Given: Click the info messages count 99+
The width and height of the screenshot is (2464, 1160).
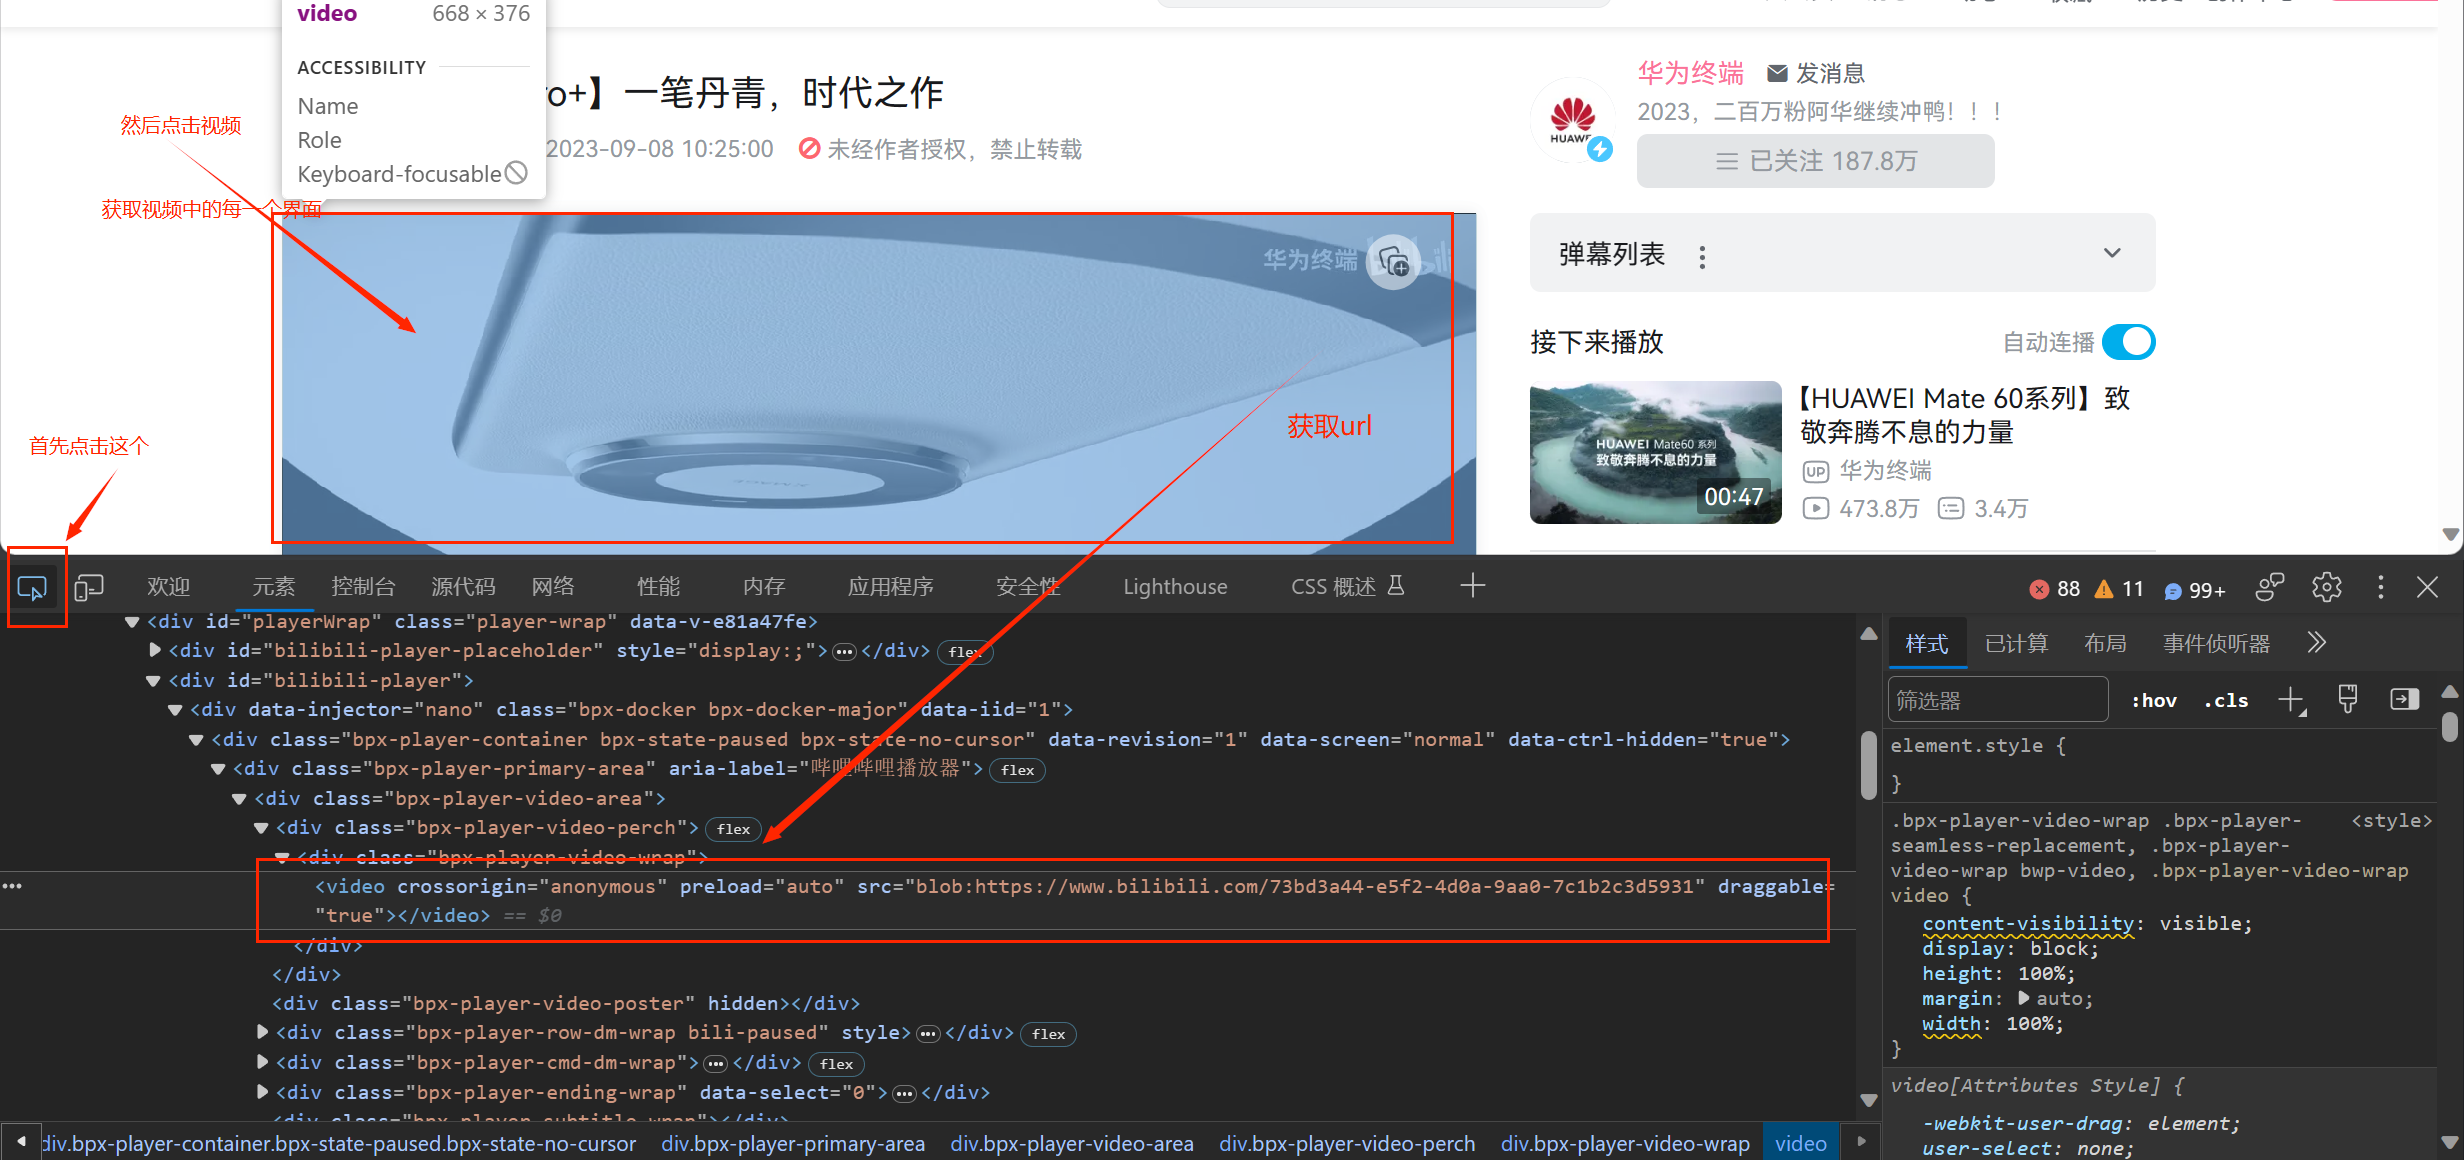Looking at the screenshot, I should (2195, 590).
